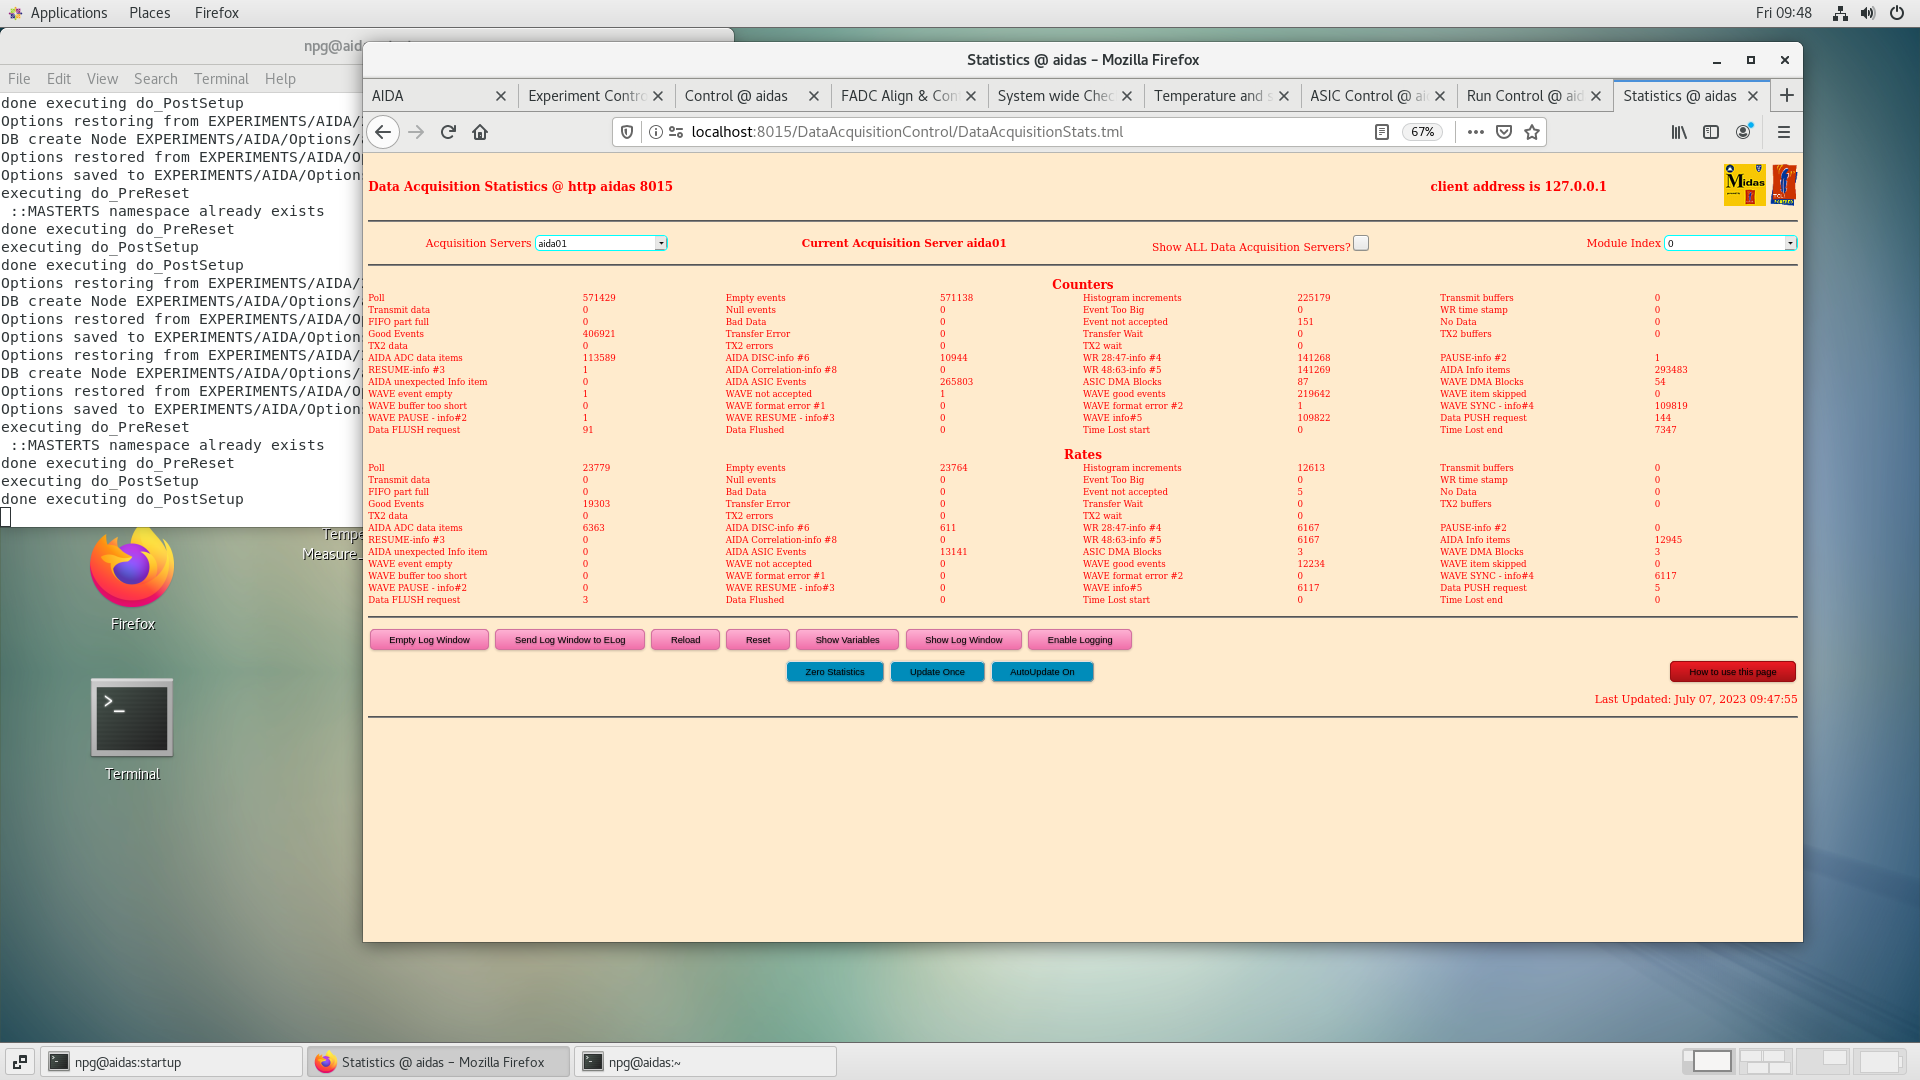Click How to use this page button
This screenshot has width=1920, height=1080.
[1732, 672]
